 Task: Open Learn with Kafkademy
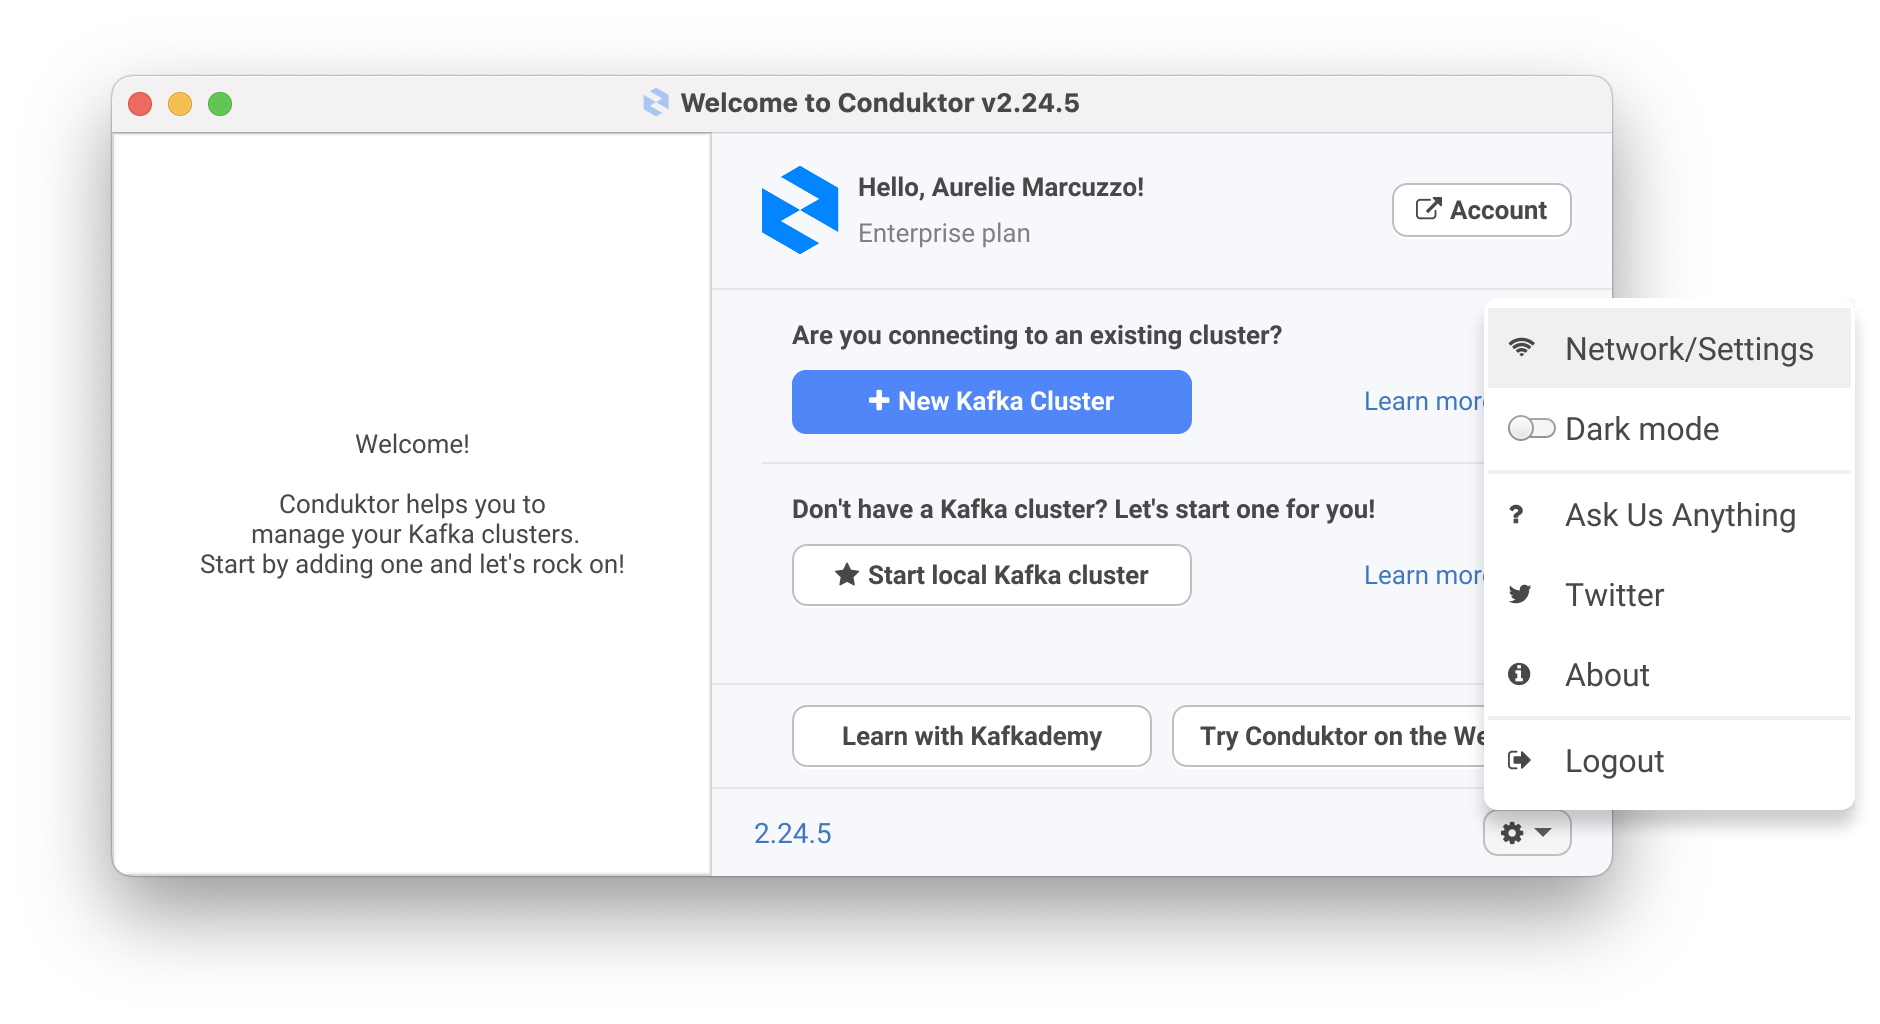click(971, 736)
